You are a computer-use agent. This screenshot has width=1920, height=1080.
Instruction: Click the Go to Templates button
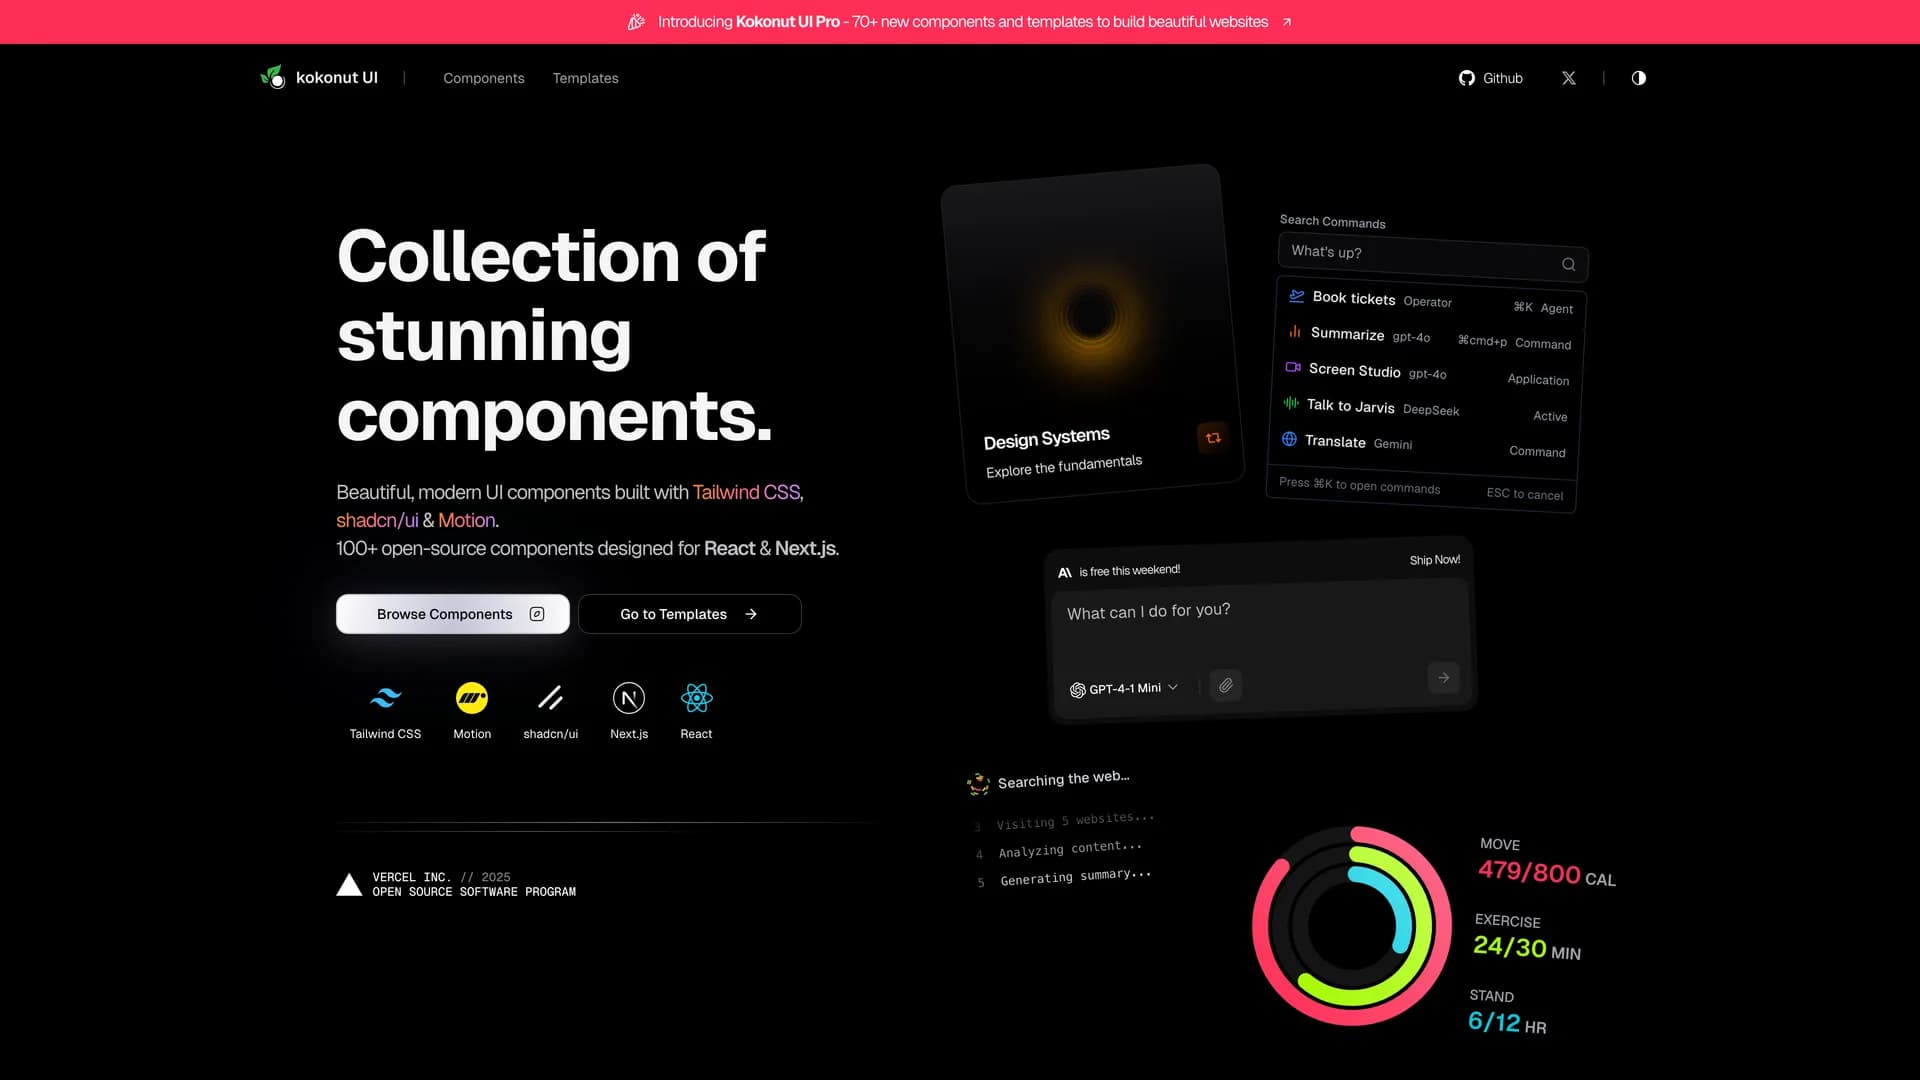click(689, 614)
